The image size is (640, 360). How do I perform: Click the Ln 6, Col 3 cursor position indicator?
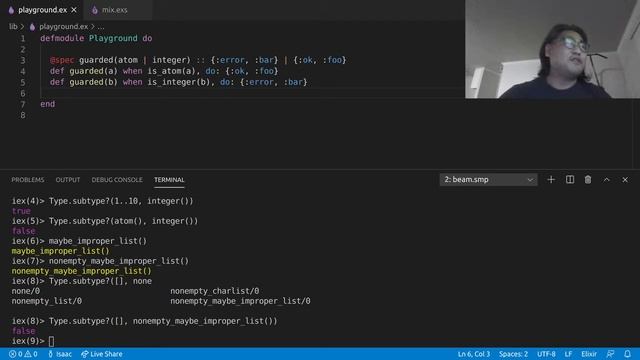coord(473,354)
